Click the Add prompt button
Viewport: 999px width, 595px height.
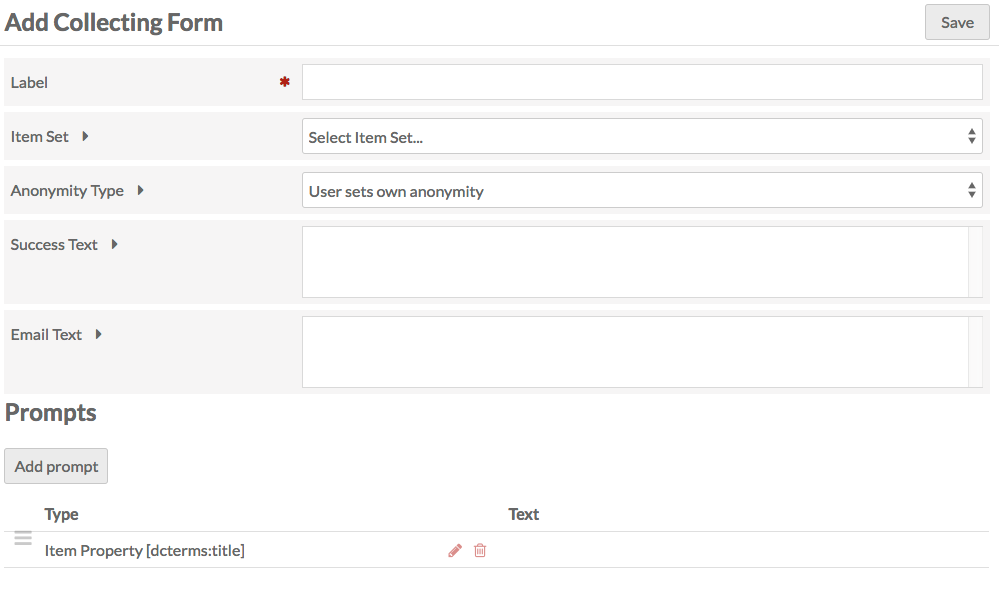(x=56, y=466)
